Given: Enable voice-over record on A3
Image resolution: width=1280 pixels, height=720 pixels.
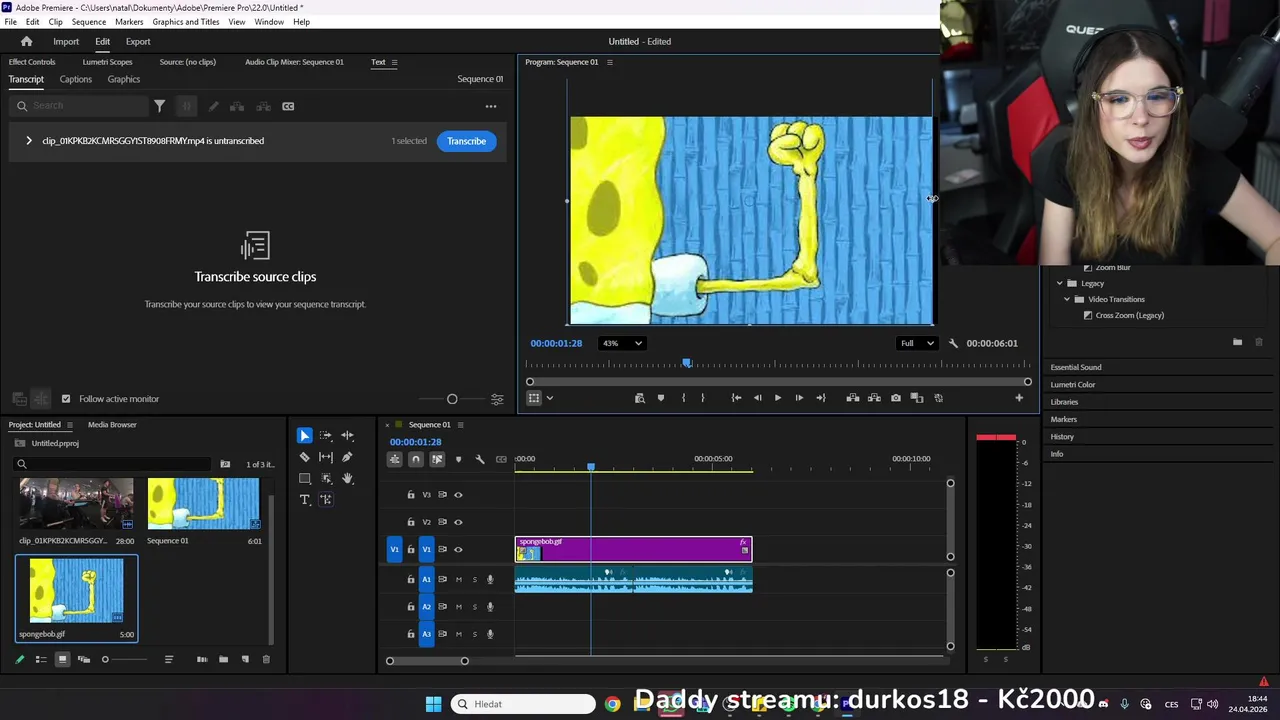Looking at the screenshot, I should pyautogui.click(x=490, y=634).
